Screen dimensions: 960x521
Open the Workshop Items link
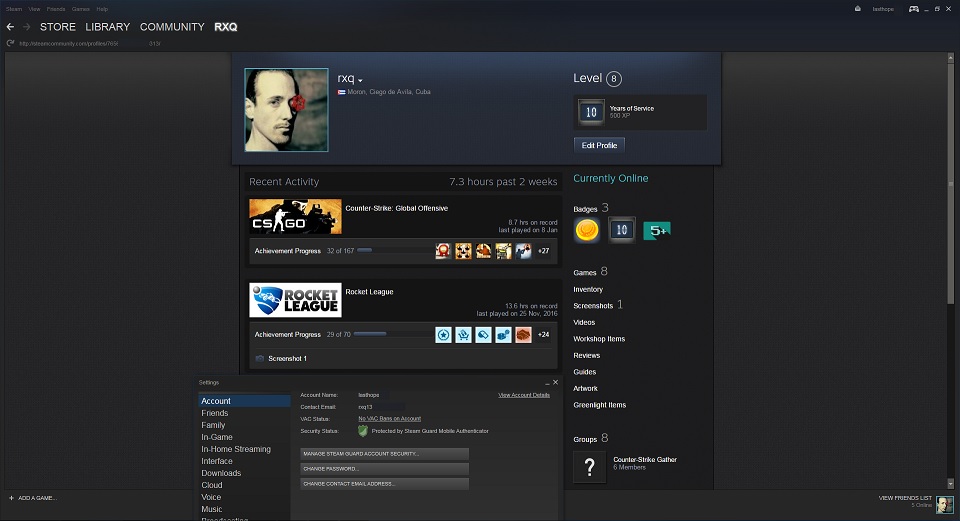599,339
